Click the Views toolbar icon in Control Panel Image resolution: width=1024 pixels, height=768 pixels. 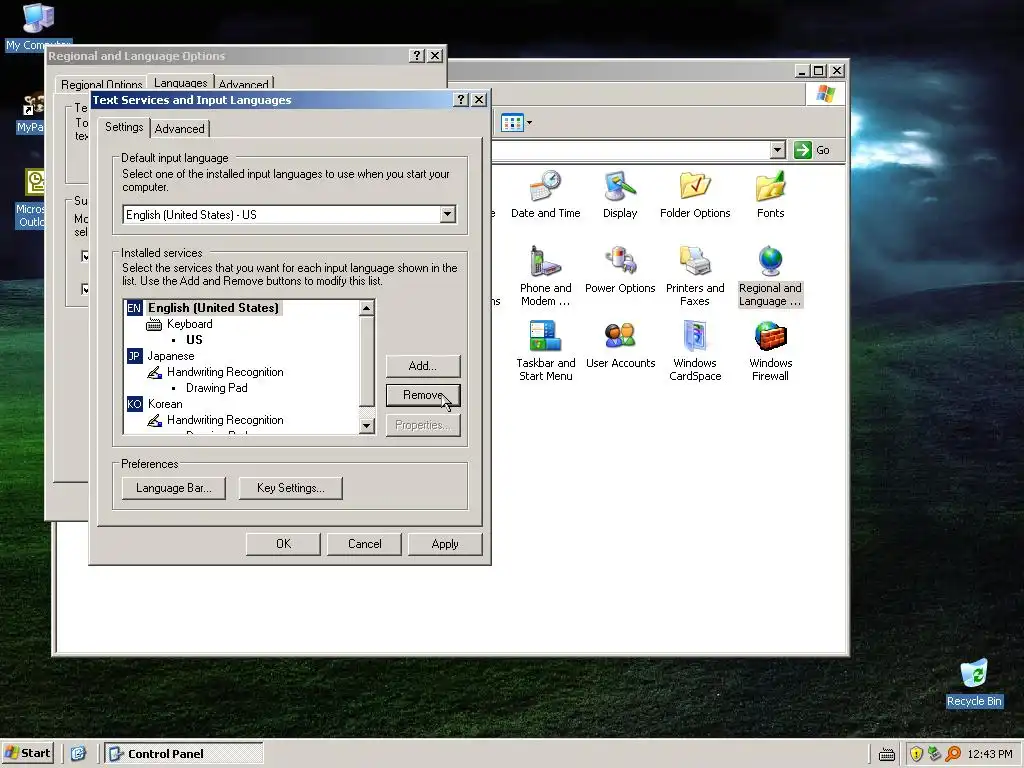pos(512,123)
